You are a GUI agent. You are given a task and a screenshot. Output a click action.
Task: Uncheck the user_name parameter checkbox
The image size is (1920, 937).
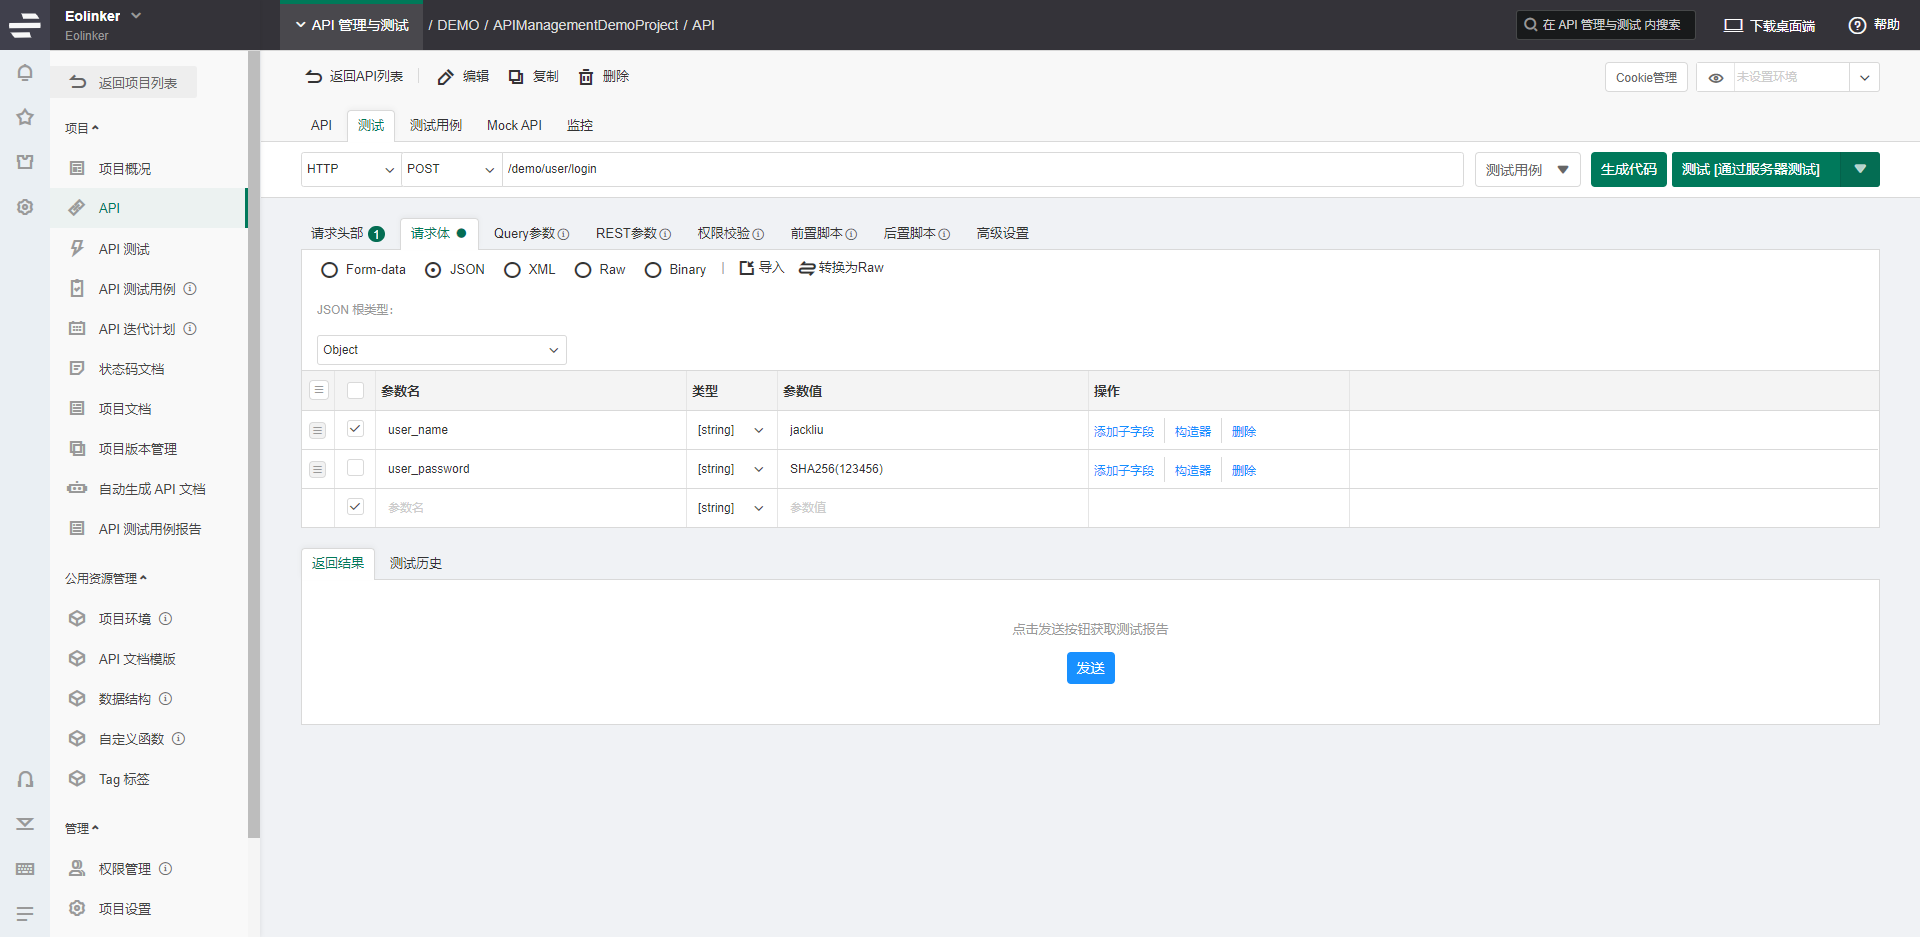click(355, 429)
